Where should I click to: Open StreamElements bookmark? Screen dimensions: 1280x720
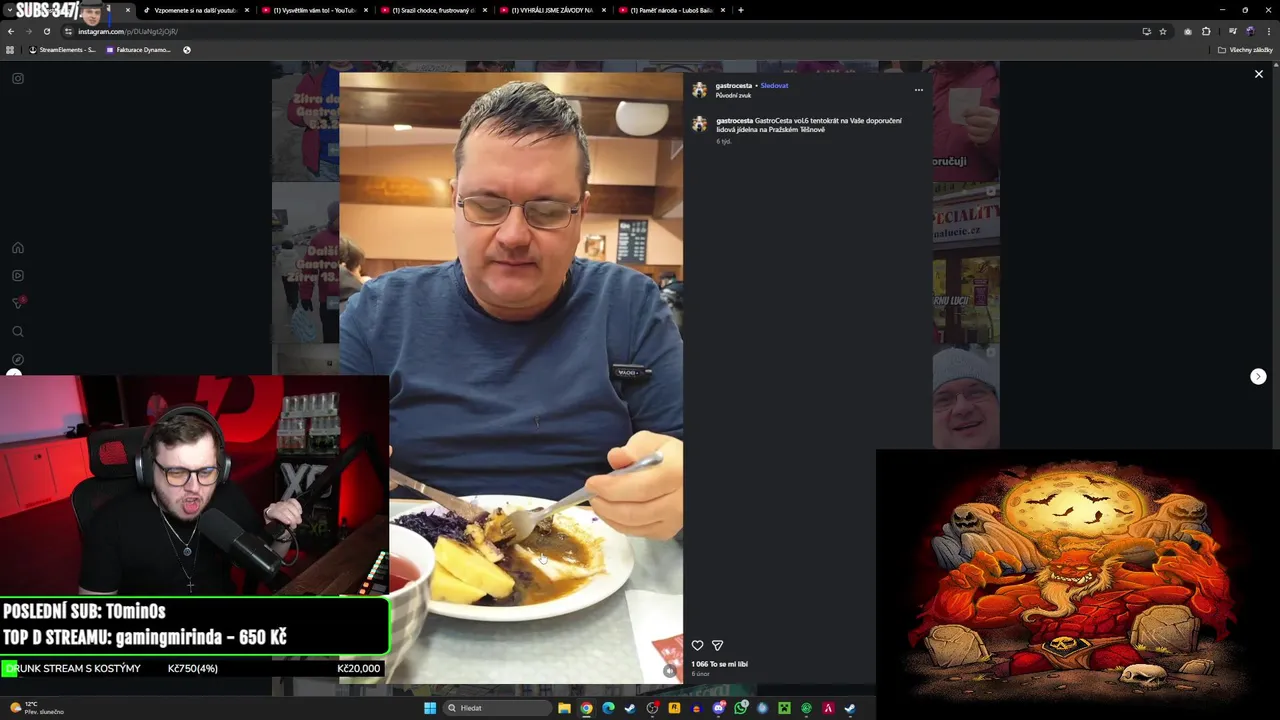63,50
